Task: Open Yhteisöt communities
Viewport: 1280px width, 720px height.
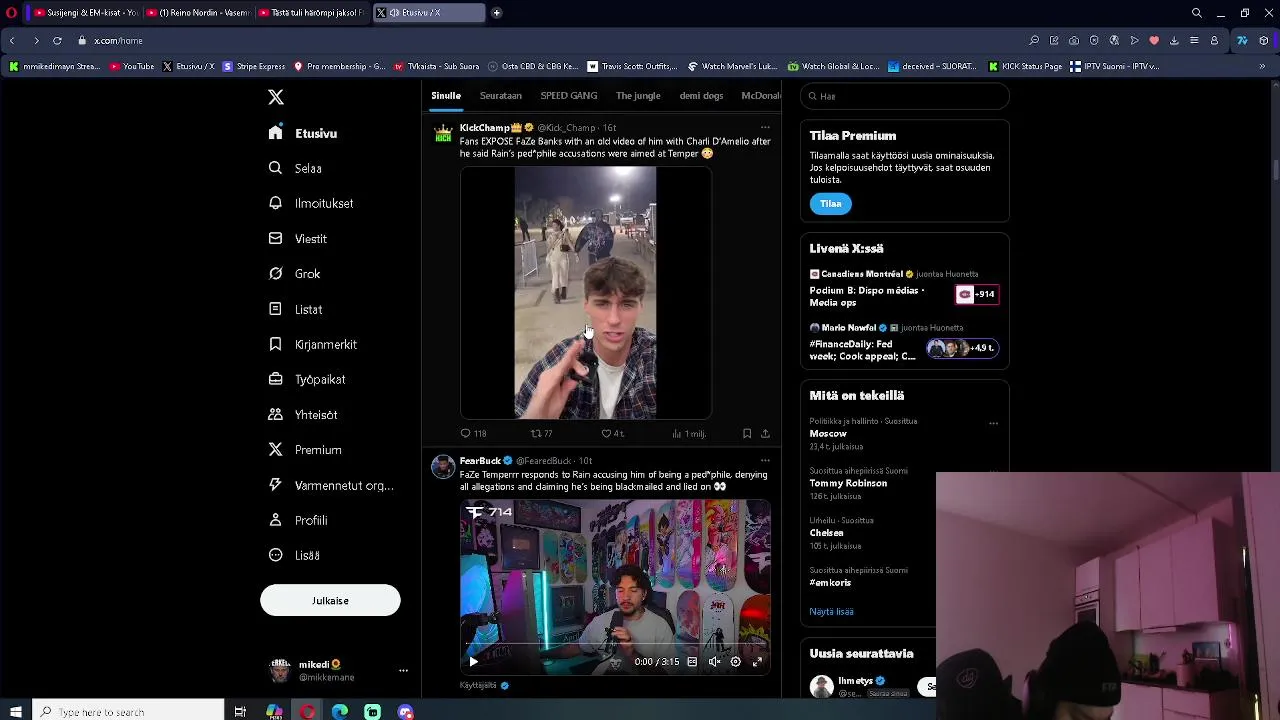Action: coord(303,414)
